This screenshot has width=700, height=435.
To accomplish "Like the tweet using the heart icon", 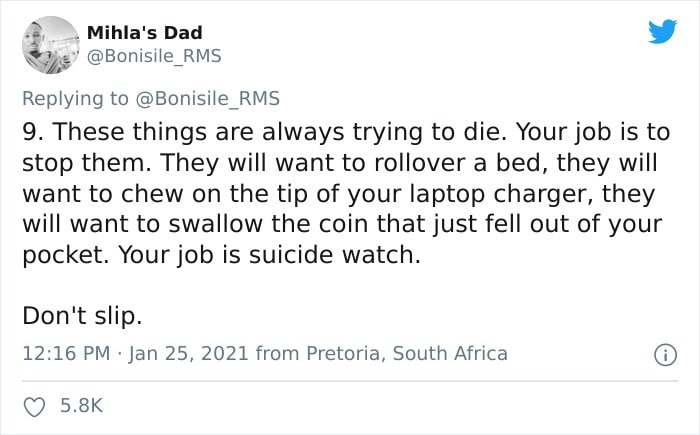I will click(34, 406).
